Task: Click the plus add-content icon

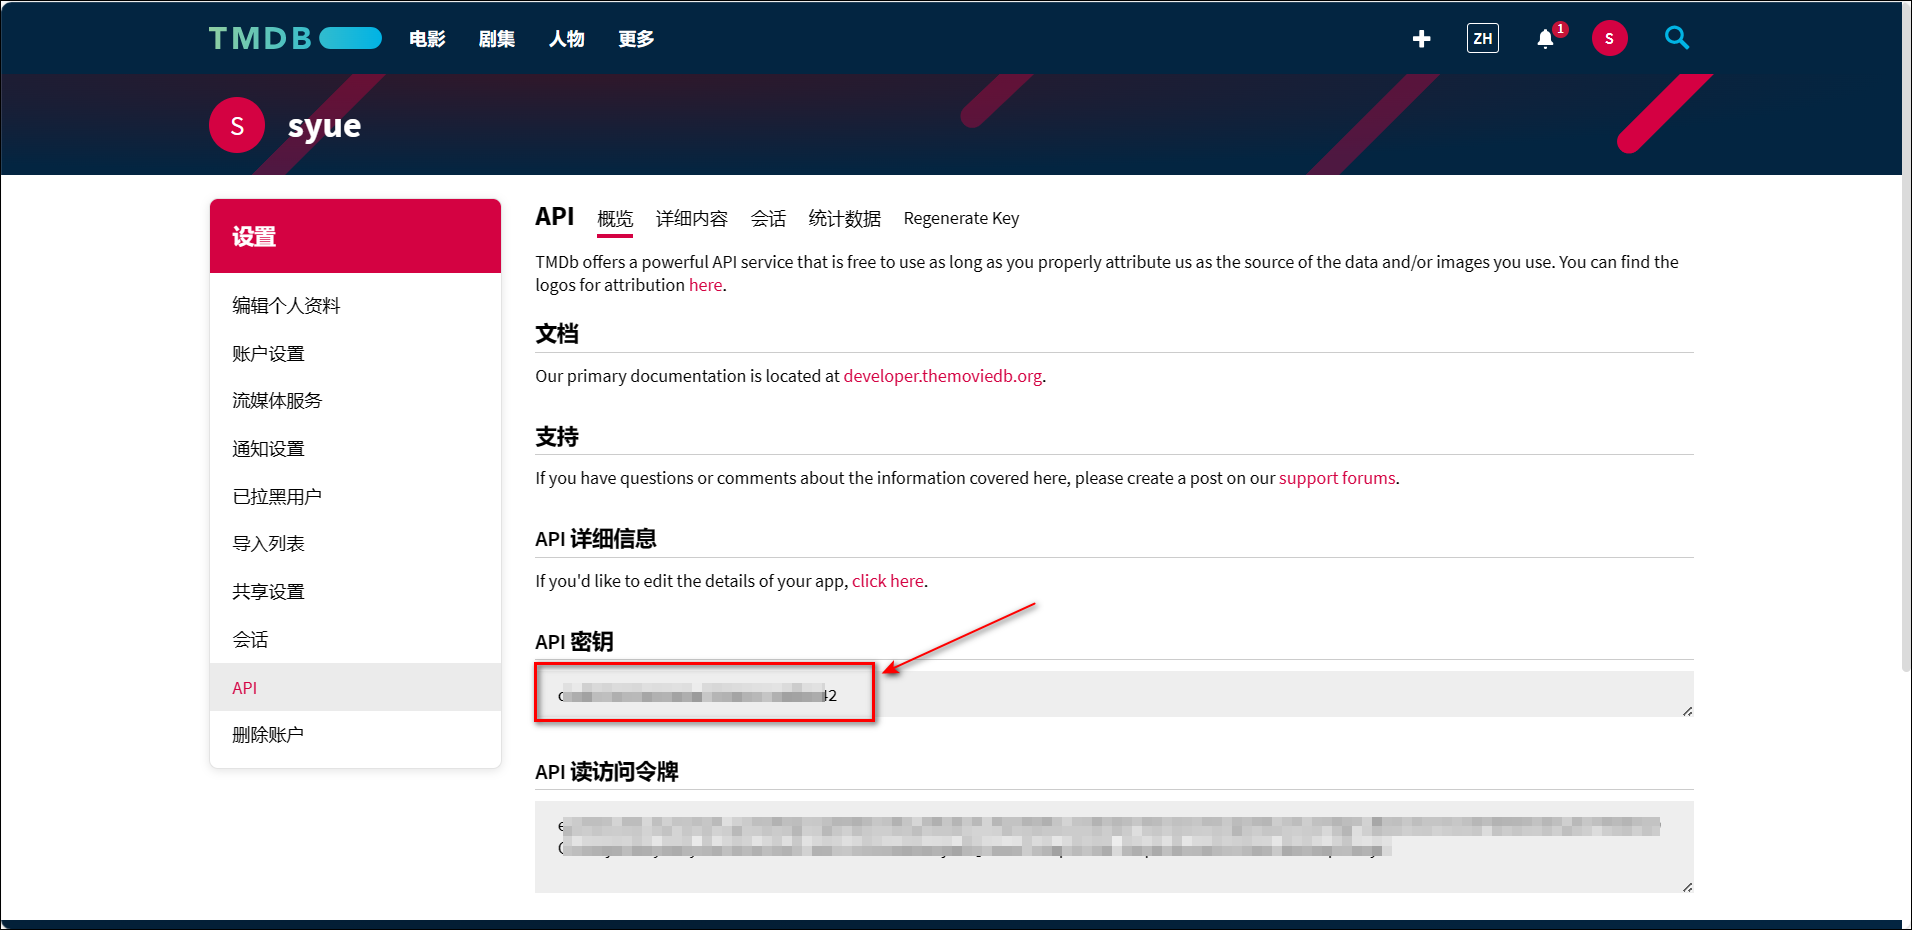Action: click(x=1421, y=39)
